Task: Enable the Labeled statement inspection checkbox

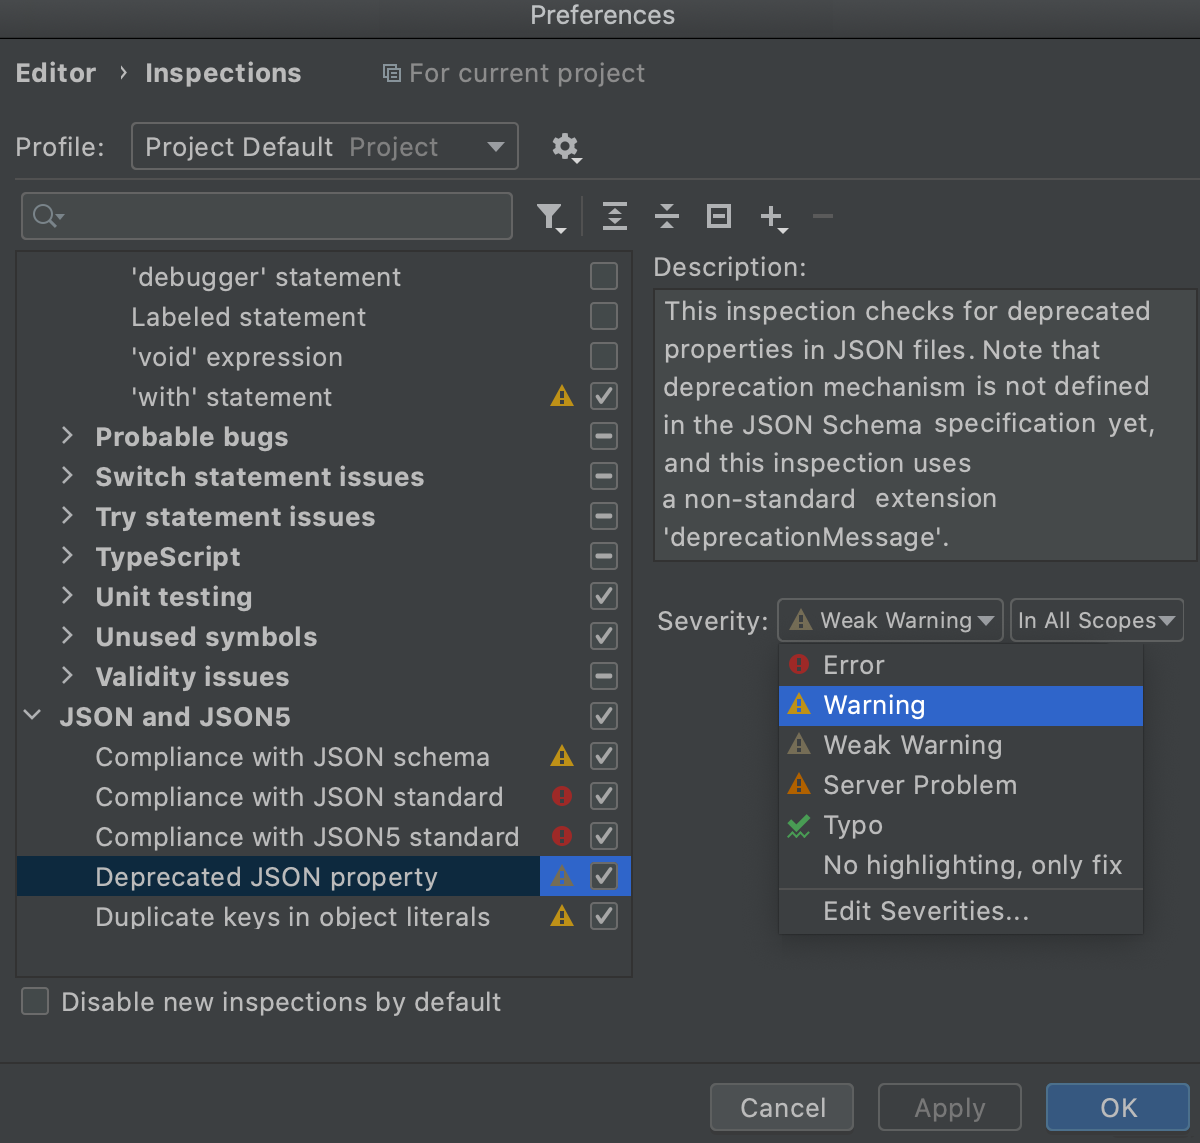Action: coord(604,317)
